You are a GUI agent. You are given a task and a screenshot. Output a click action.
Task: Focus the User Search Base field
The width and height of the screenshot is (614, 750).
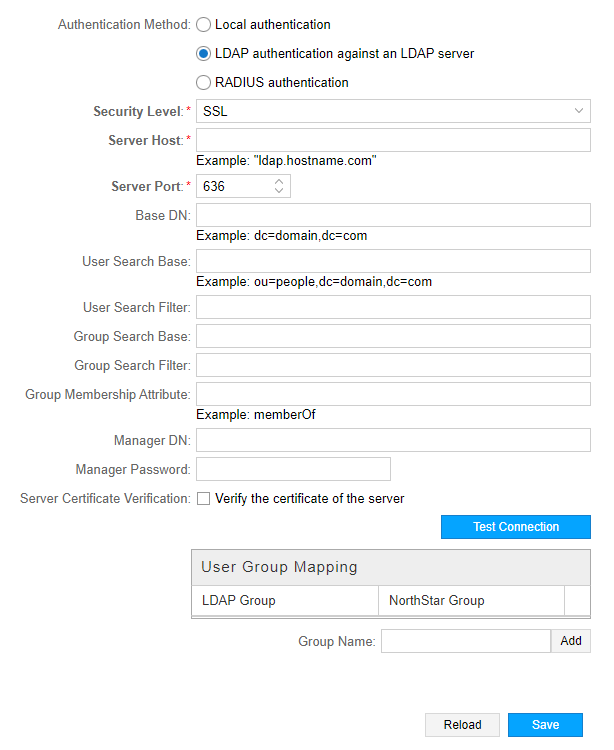393,261
